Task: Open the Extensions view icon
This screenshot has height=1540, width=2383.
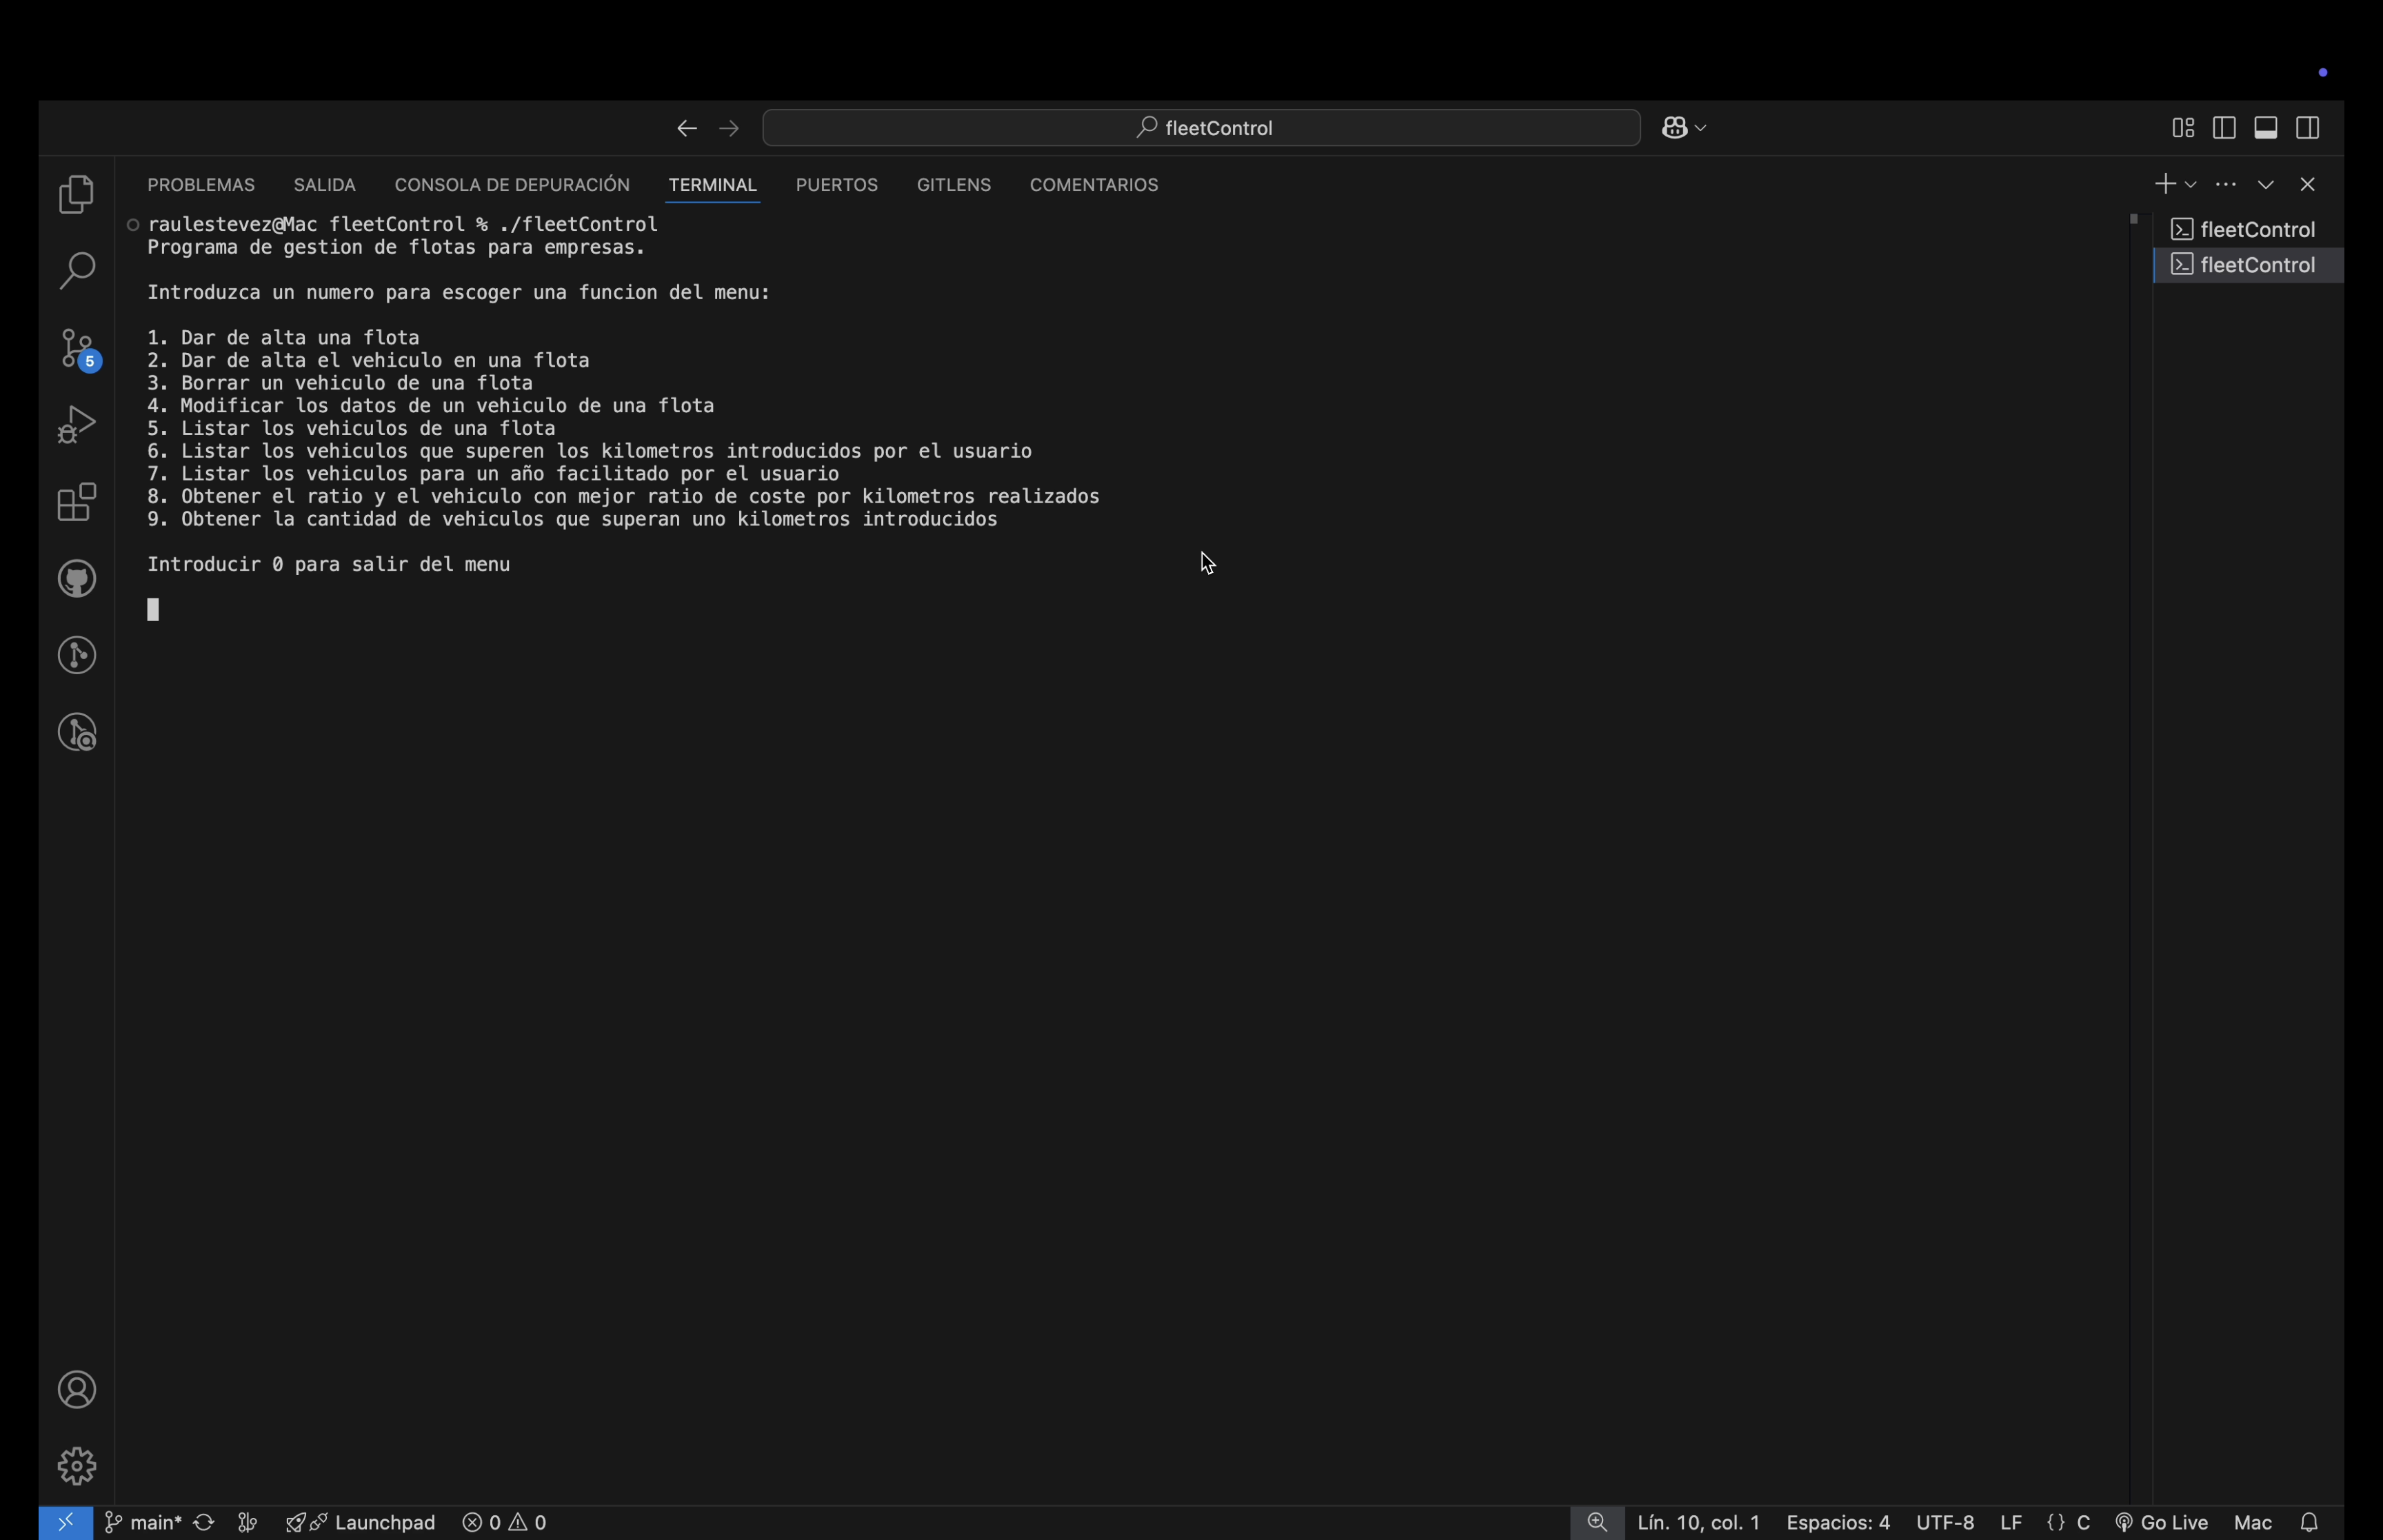Action: (x=77, y=502)
